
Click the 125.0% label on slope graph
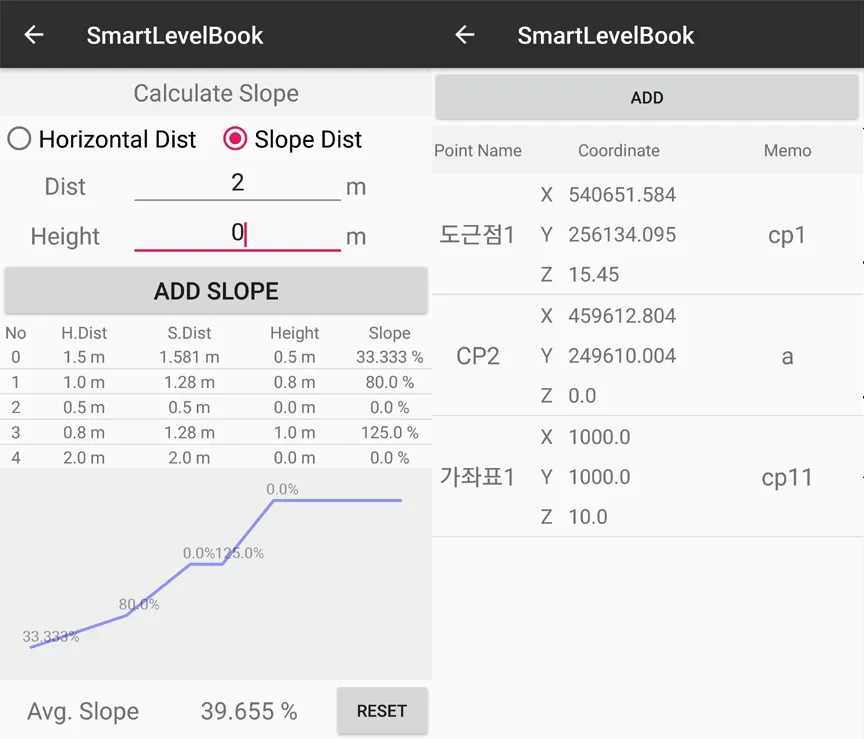click(x=240, y=553)
